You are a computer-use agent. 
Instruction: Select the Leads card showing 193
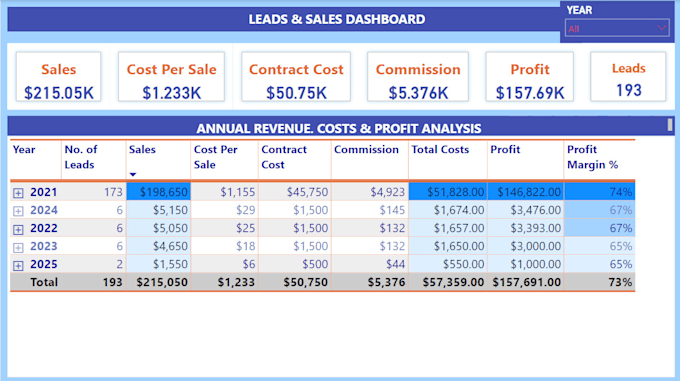tap(628, 77)
